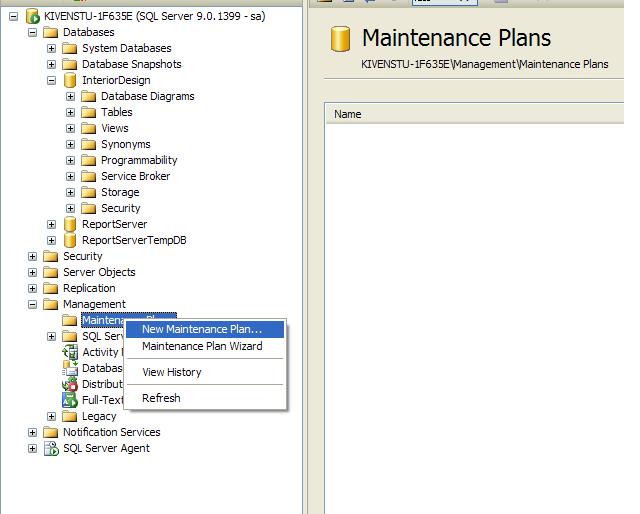Click the server icon for KIVENSTU-1F635E

pos(32,16)
